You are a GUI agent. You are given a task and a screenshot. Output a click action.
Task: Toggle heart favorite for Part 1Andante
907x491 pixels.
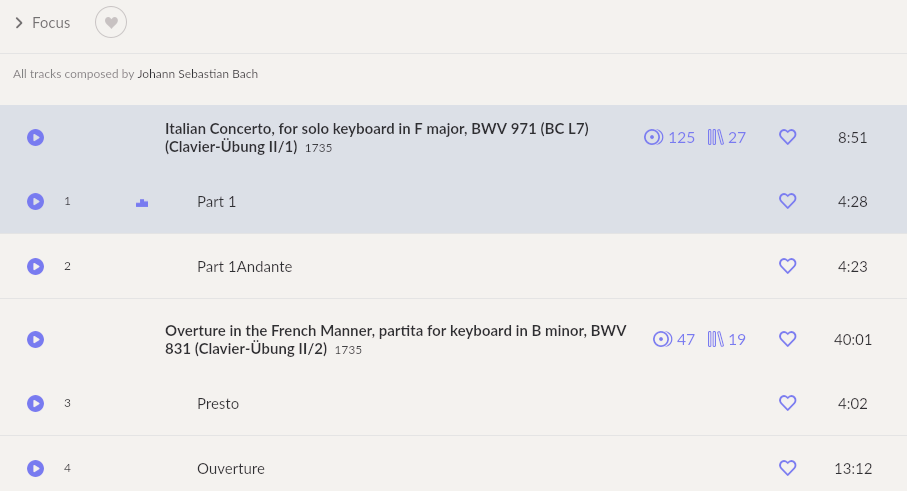tap(787, 265)
